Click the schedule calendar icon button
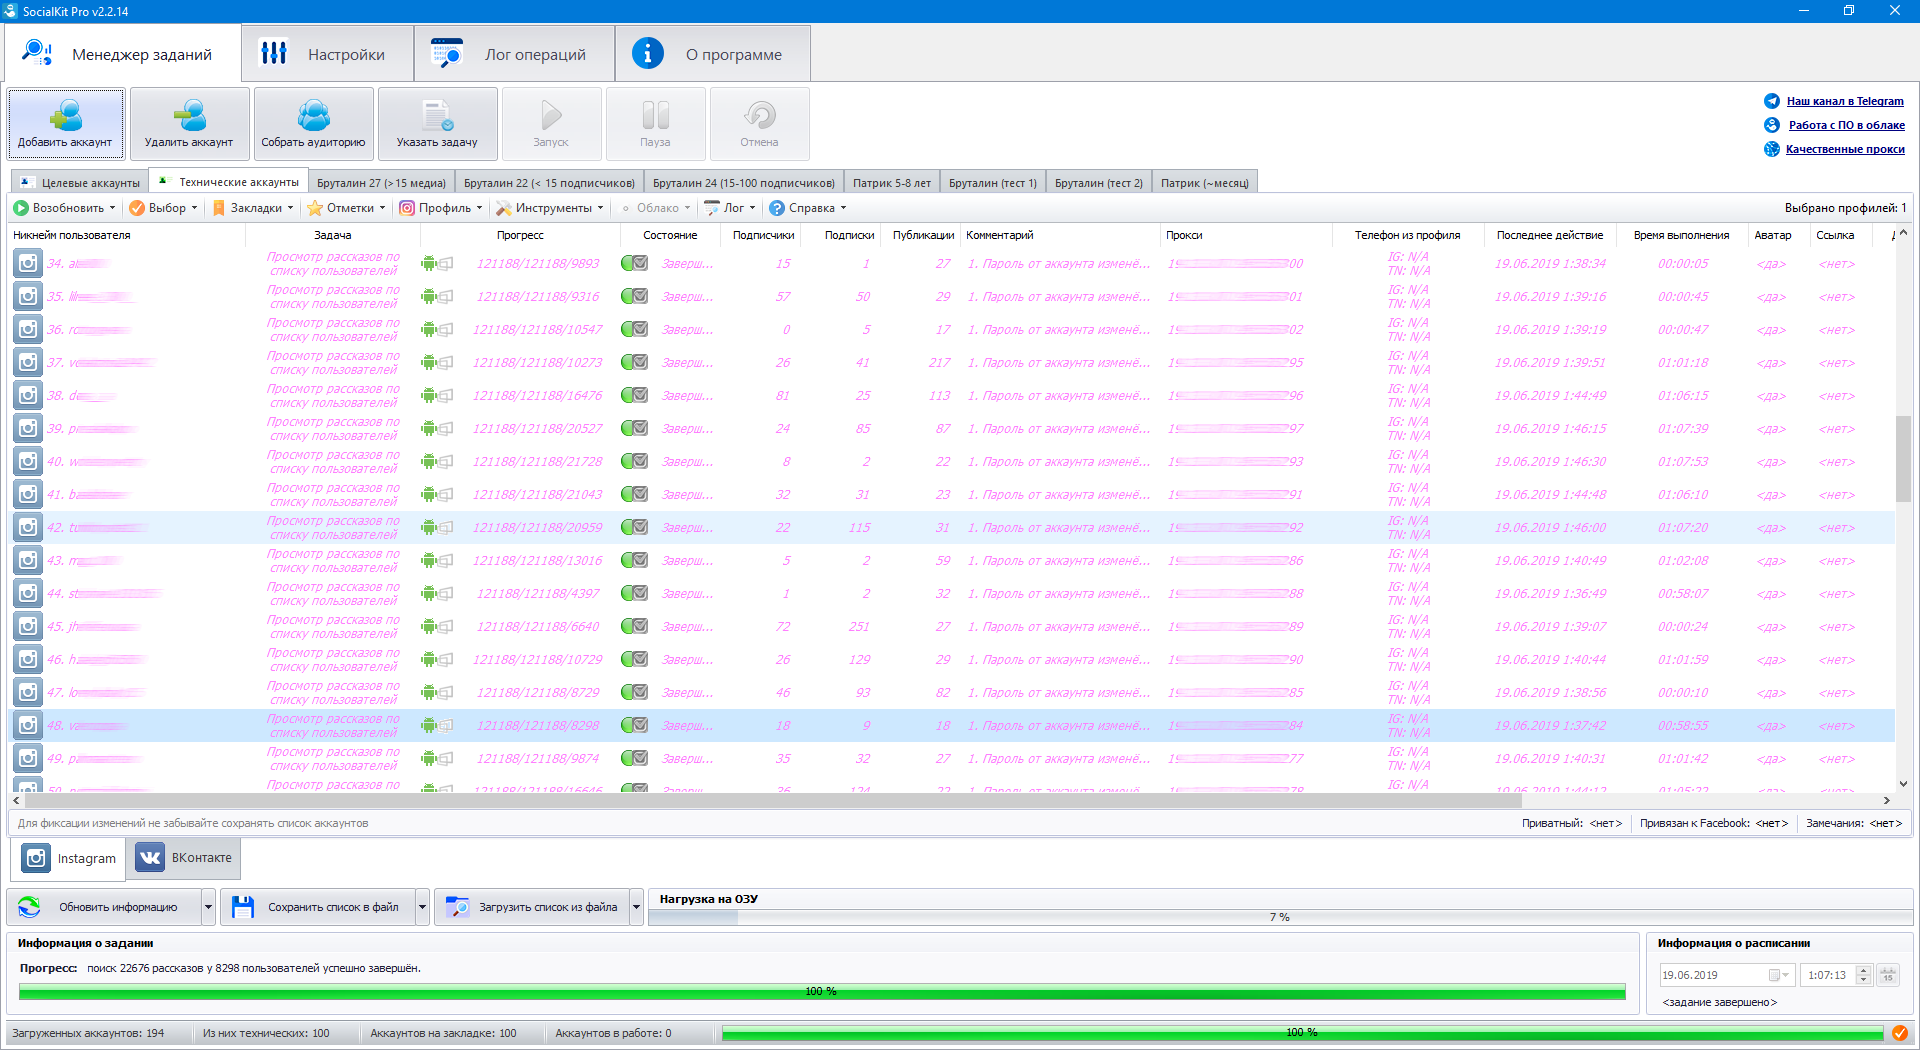 click(1888, 975)
